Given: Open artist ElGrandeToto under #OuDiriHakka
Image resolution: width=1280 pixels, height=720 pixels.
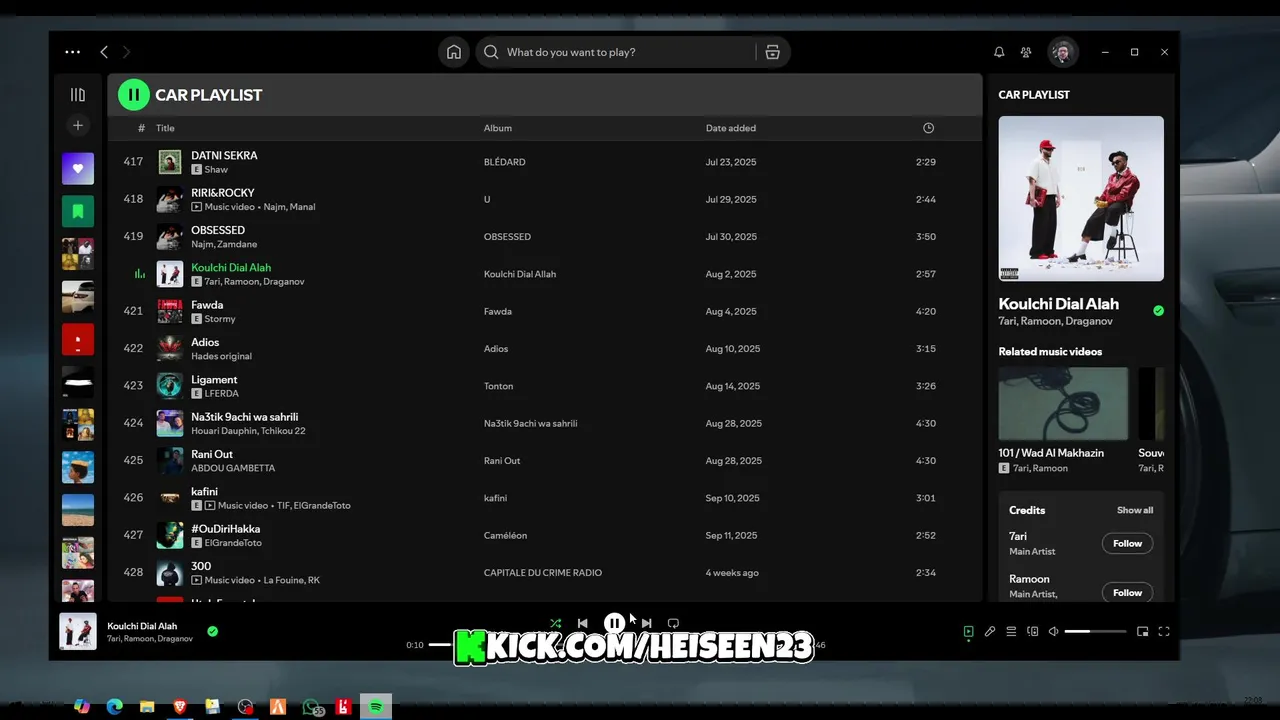Looking at the screenshot, I should 233,543.
